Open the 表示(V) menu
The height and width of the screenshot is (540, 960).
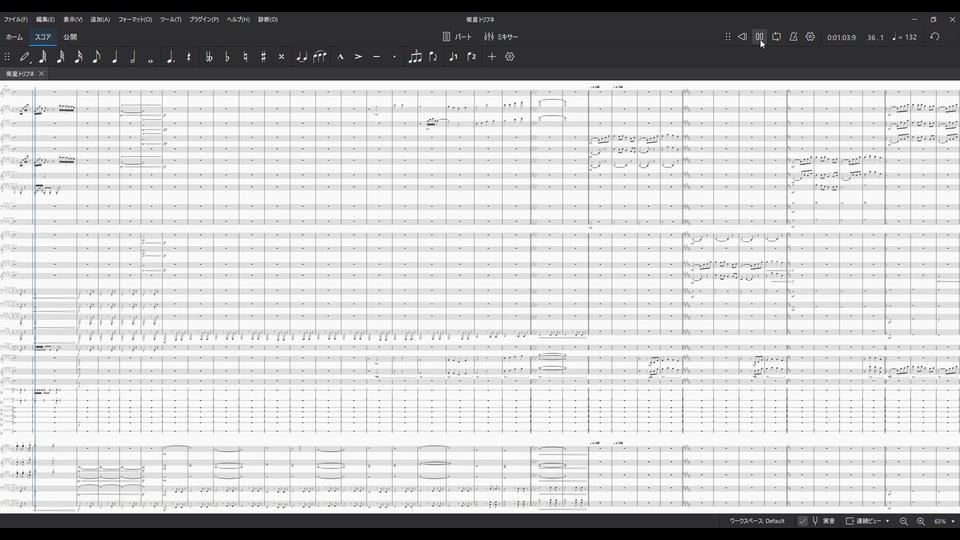[73, 20]
